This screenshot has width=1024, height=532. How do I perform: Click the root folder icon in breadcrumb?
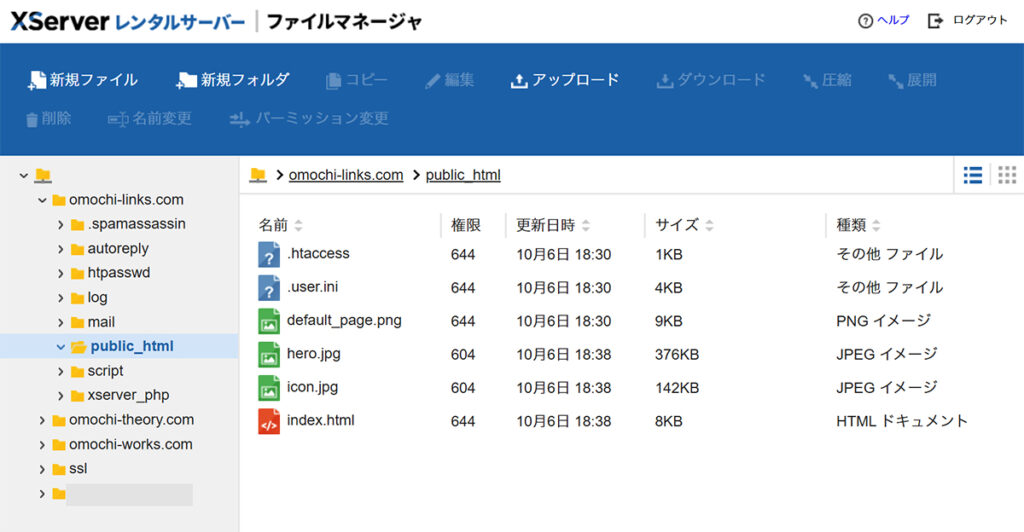tap(258, 175)
